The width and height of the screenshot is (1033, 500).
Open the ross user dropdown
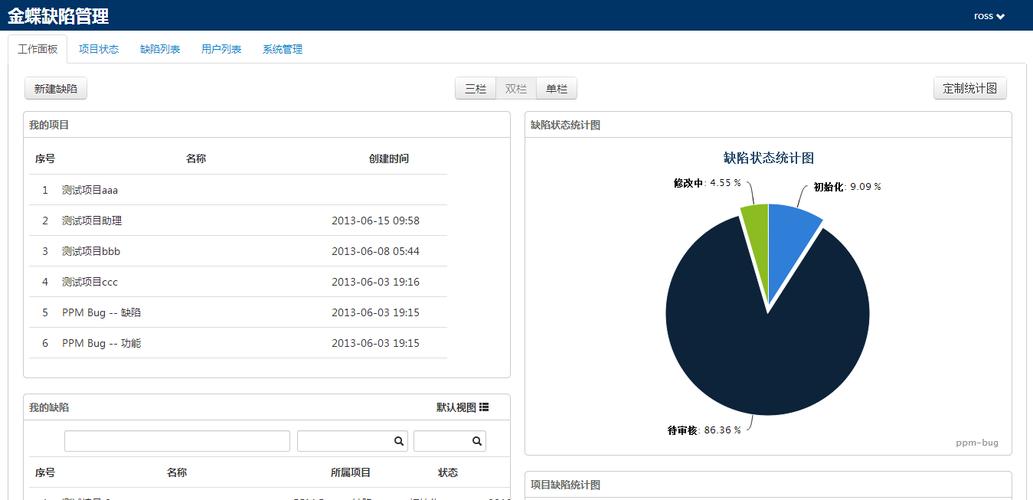pyautogui.click(x=989, y=16)
